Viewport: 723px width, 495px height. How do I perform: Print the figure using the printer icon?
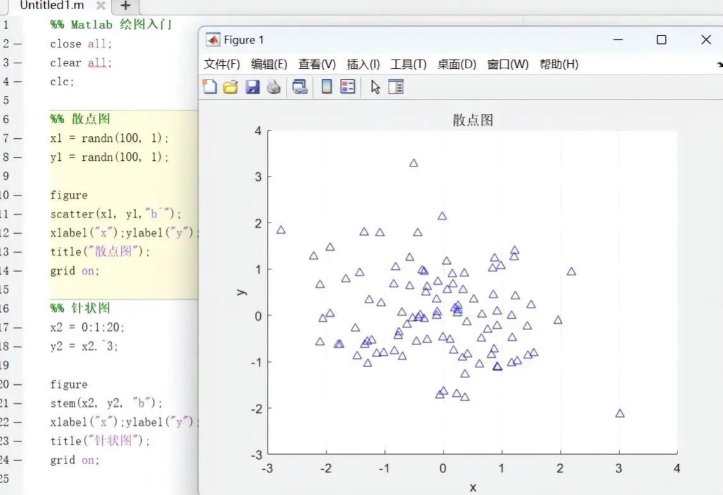coord(273,87)
